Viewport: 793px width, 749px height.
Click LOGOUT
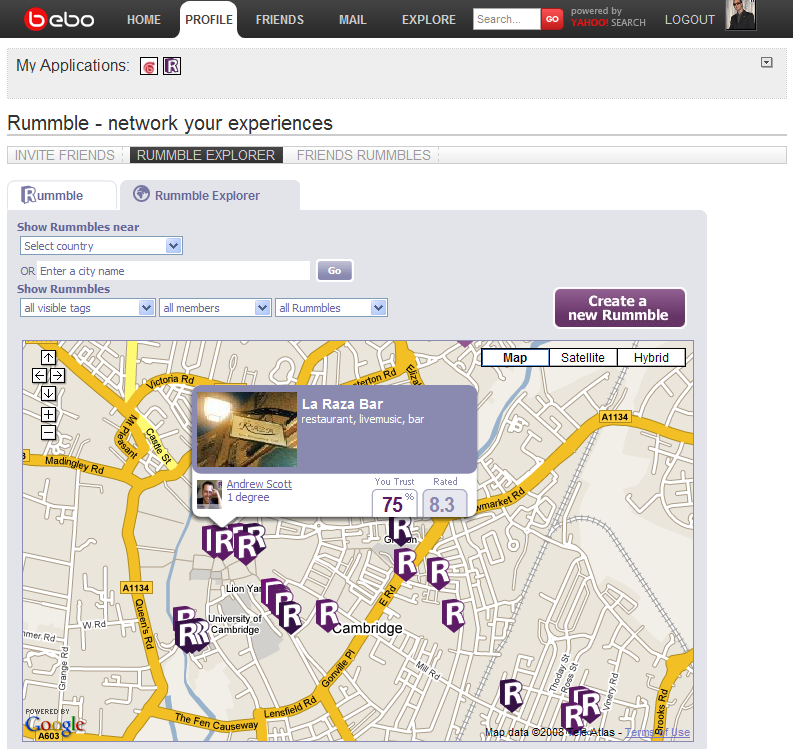pos(690,20)
